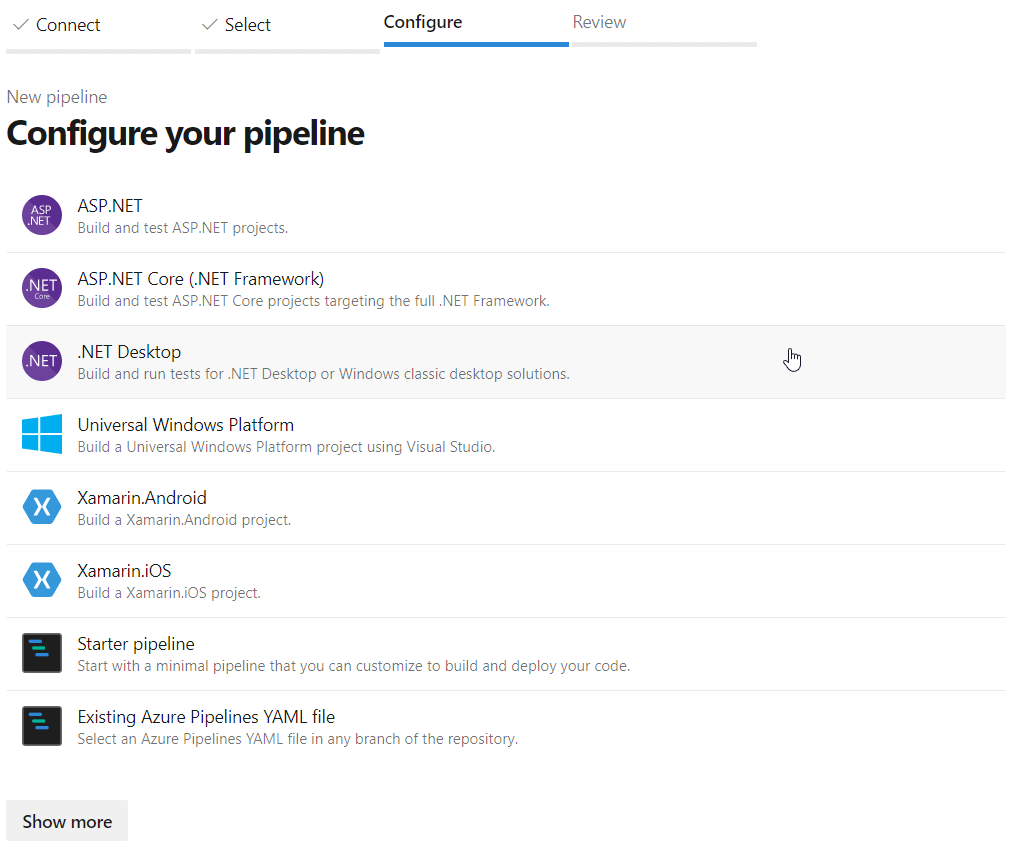Go back to the Select step
This screenshot has width=1035, height=865.
click(287, 26)
